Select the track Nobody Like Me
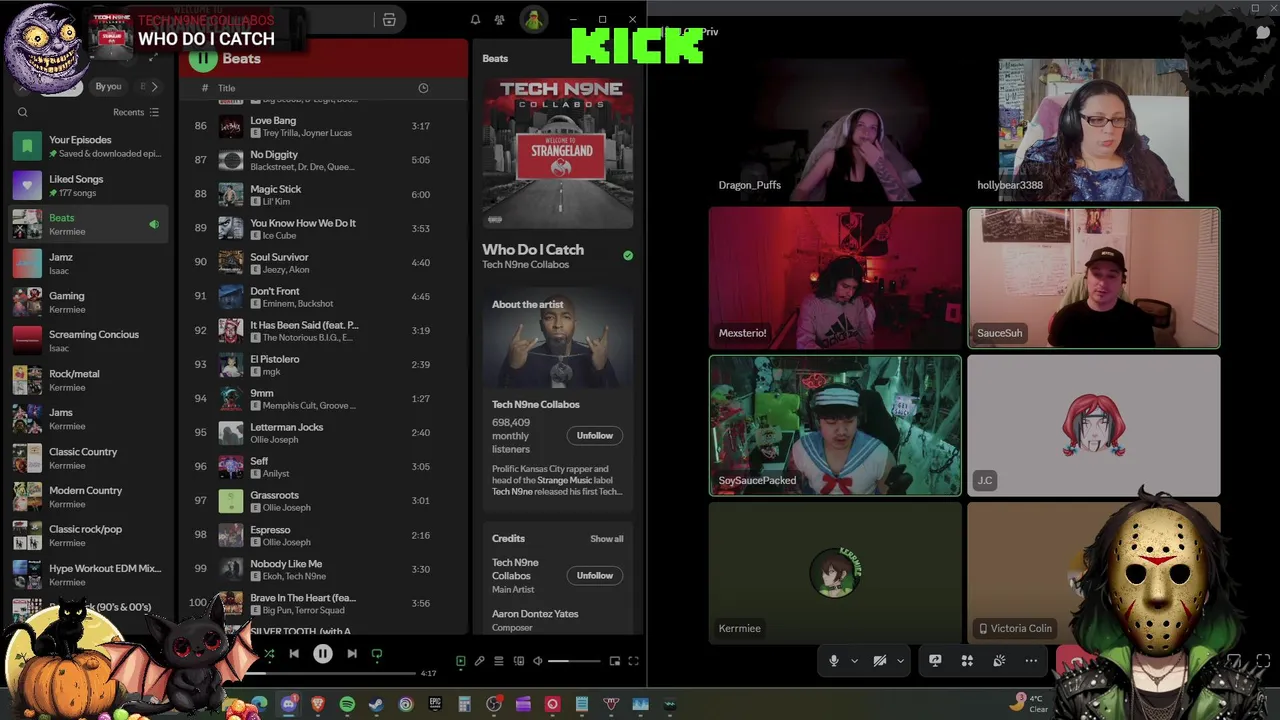Image resolution: width=1280 pixels, height=720 pixels. (x=323, y=569)
